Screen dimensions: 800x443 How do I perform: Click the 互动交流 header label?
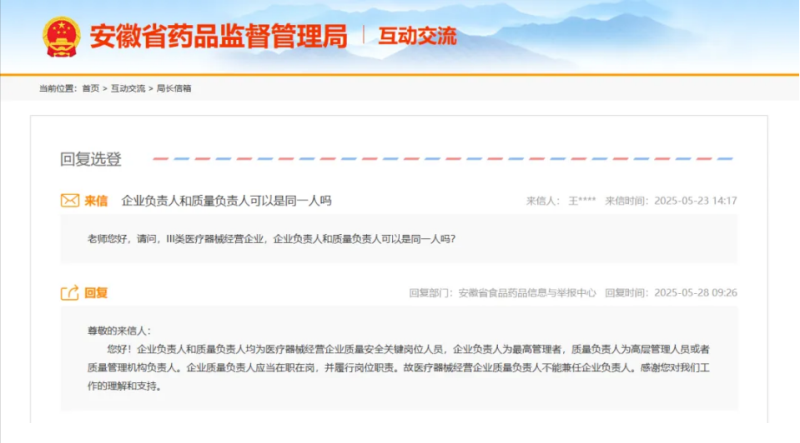click(417, 37)
